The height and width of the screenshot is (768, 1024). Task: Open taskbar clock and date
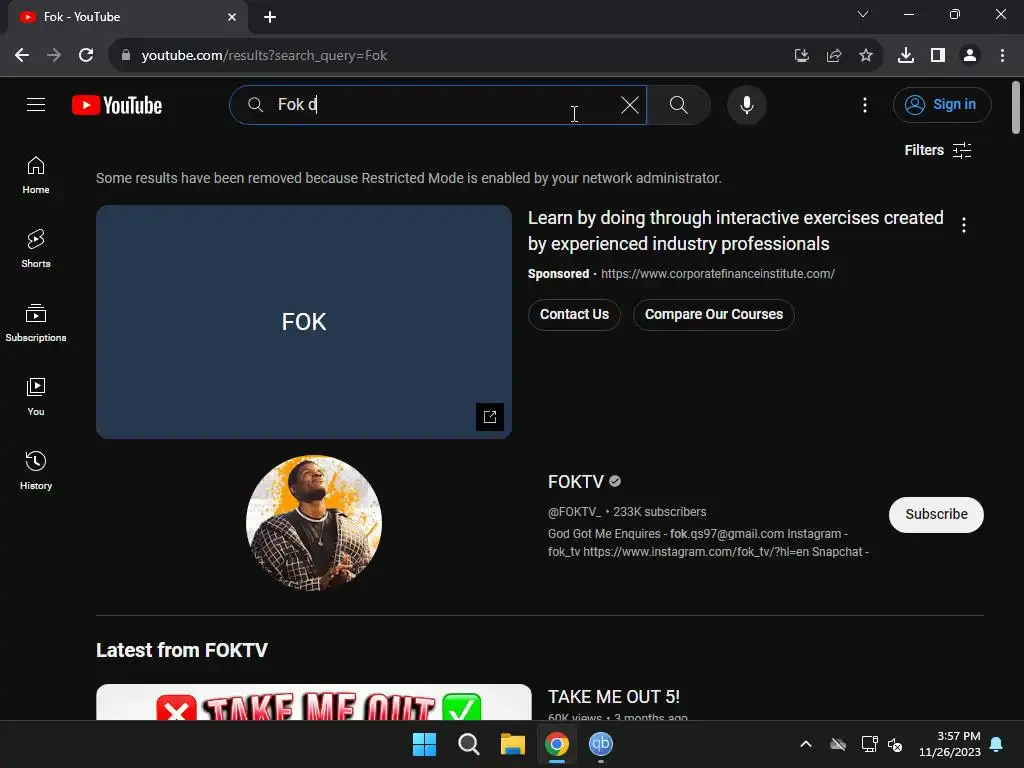pos(950,744)
